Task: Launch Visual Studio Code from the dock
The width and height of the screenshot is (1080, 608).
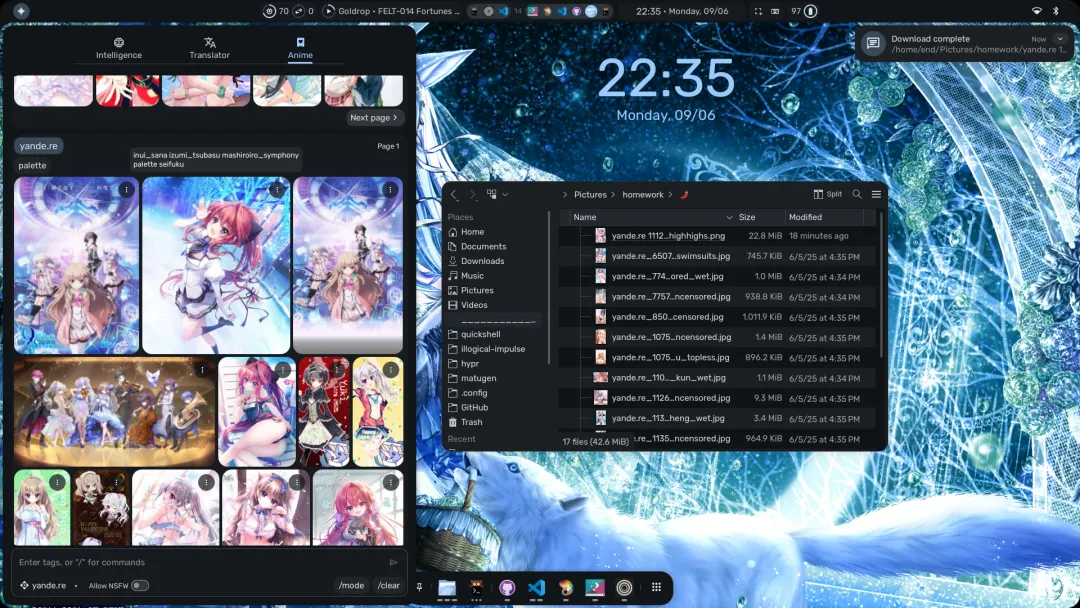Action: [537, 587]
